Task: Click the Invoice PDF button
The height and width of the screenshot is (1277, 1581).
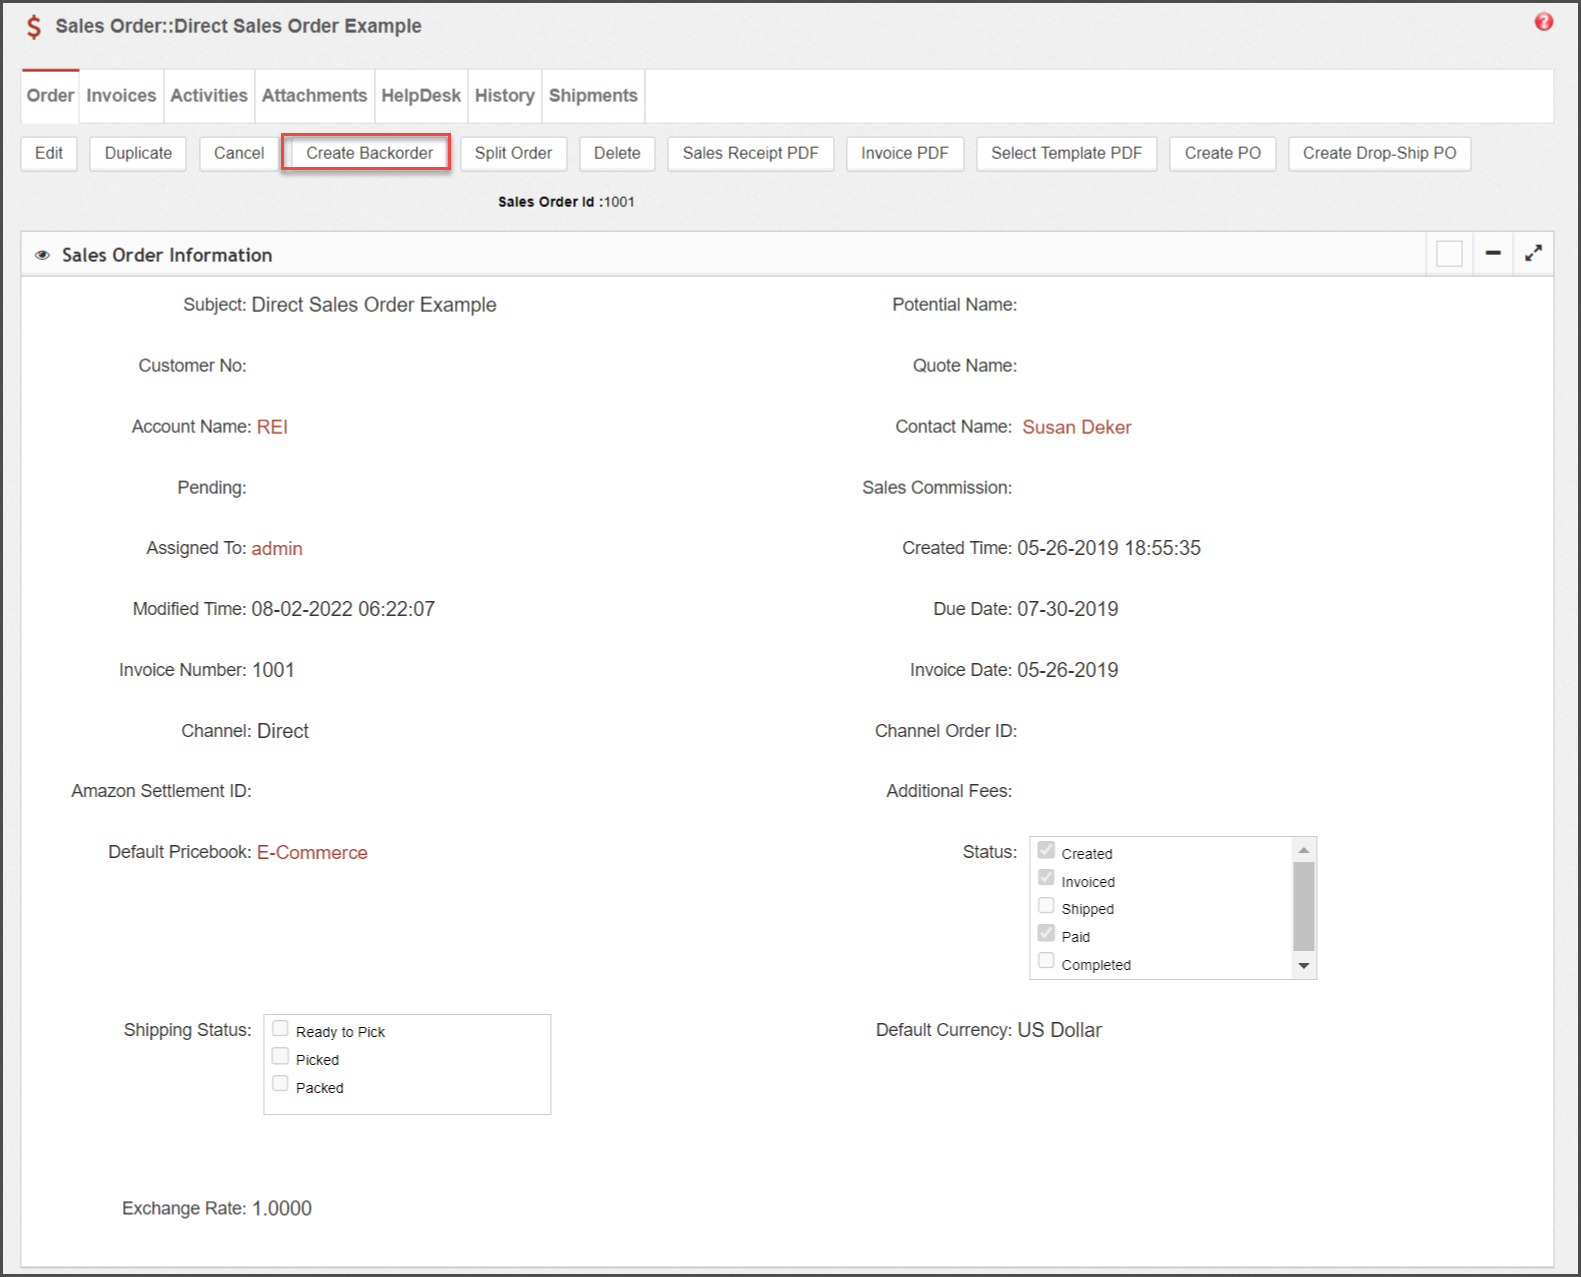Action: click(905, 153)
